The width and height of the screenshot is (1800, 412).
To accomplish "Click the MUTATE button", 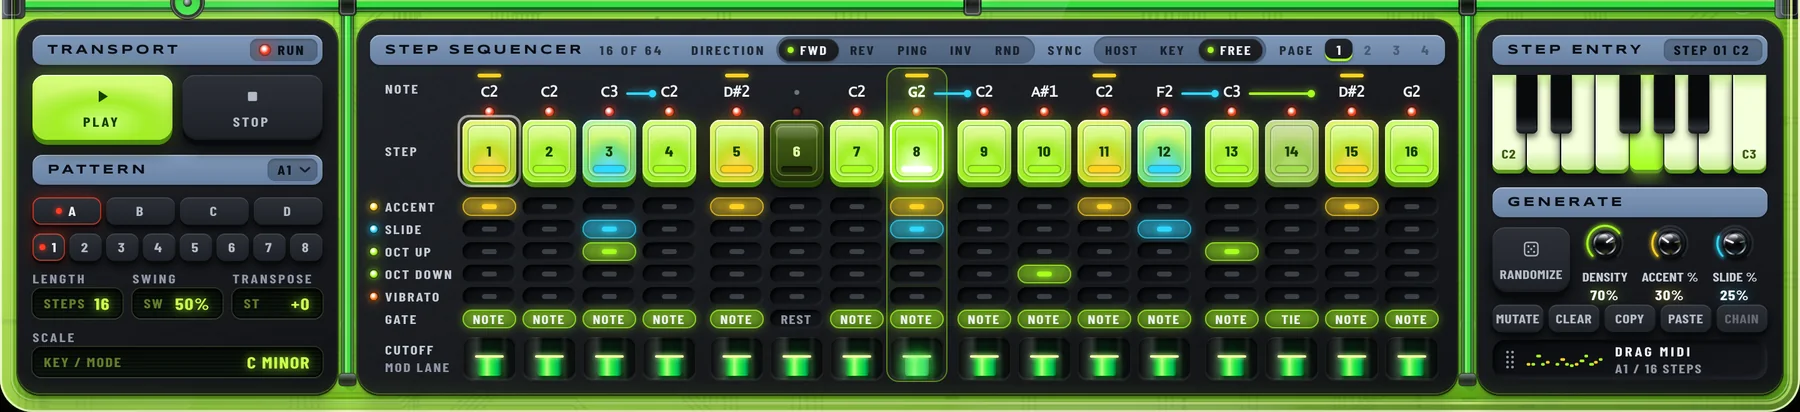I will click(x=1517, y=319).
